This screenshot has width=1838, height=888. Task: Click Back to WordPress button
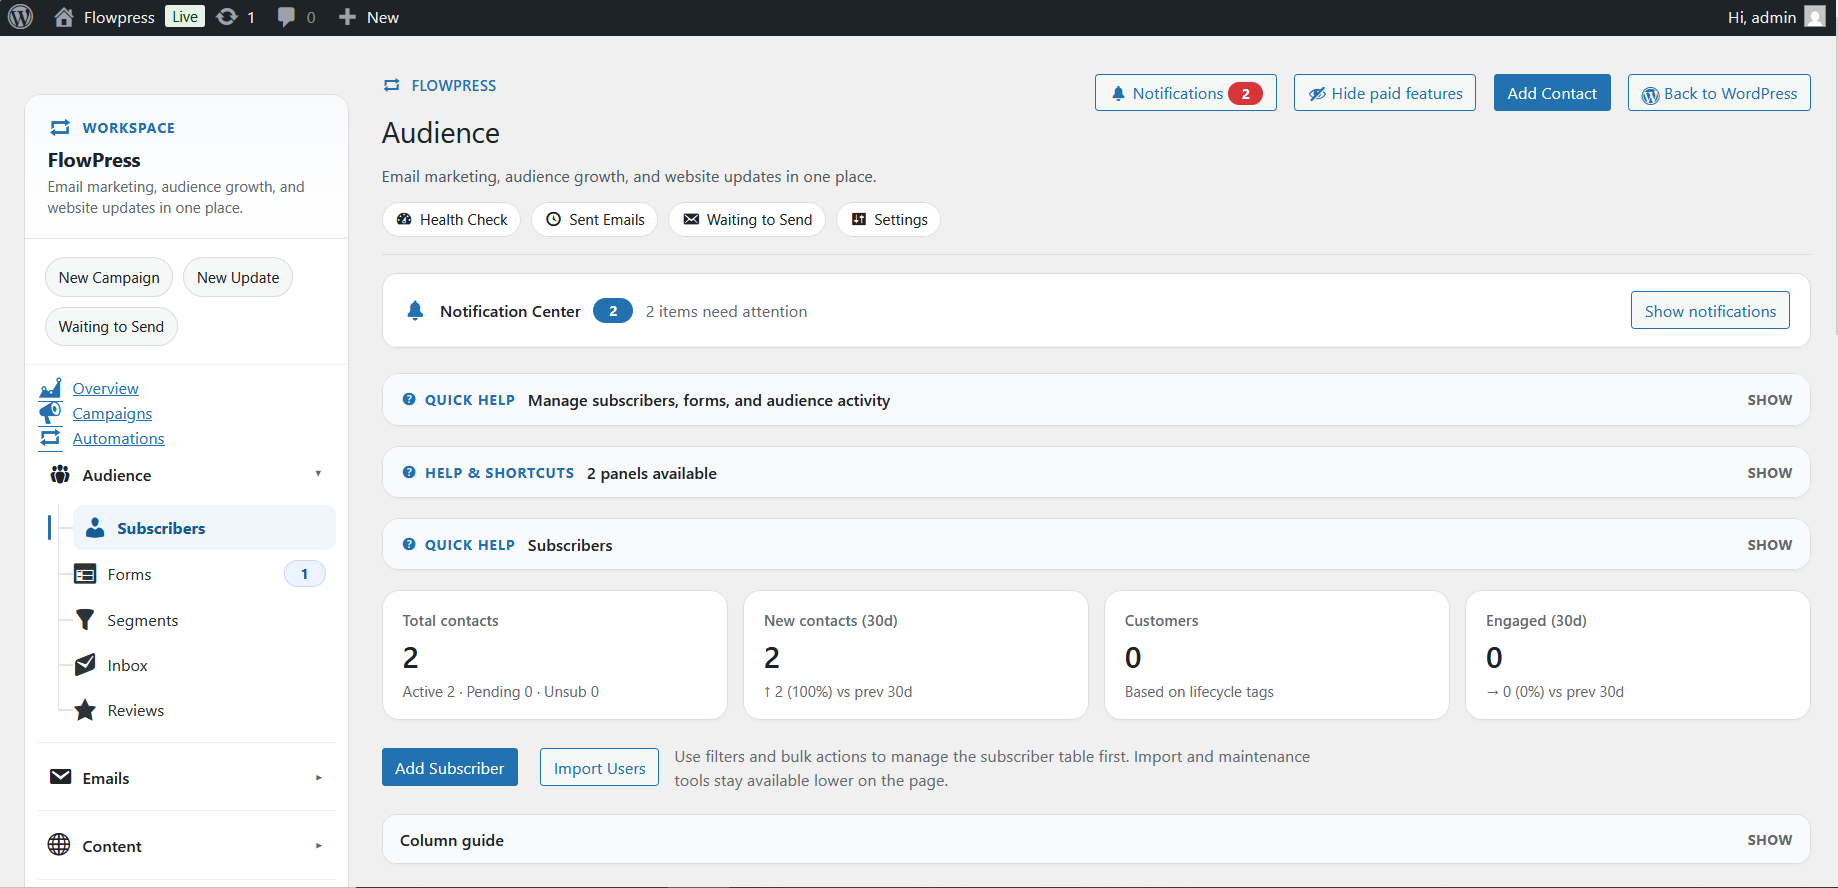1719,93
